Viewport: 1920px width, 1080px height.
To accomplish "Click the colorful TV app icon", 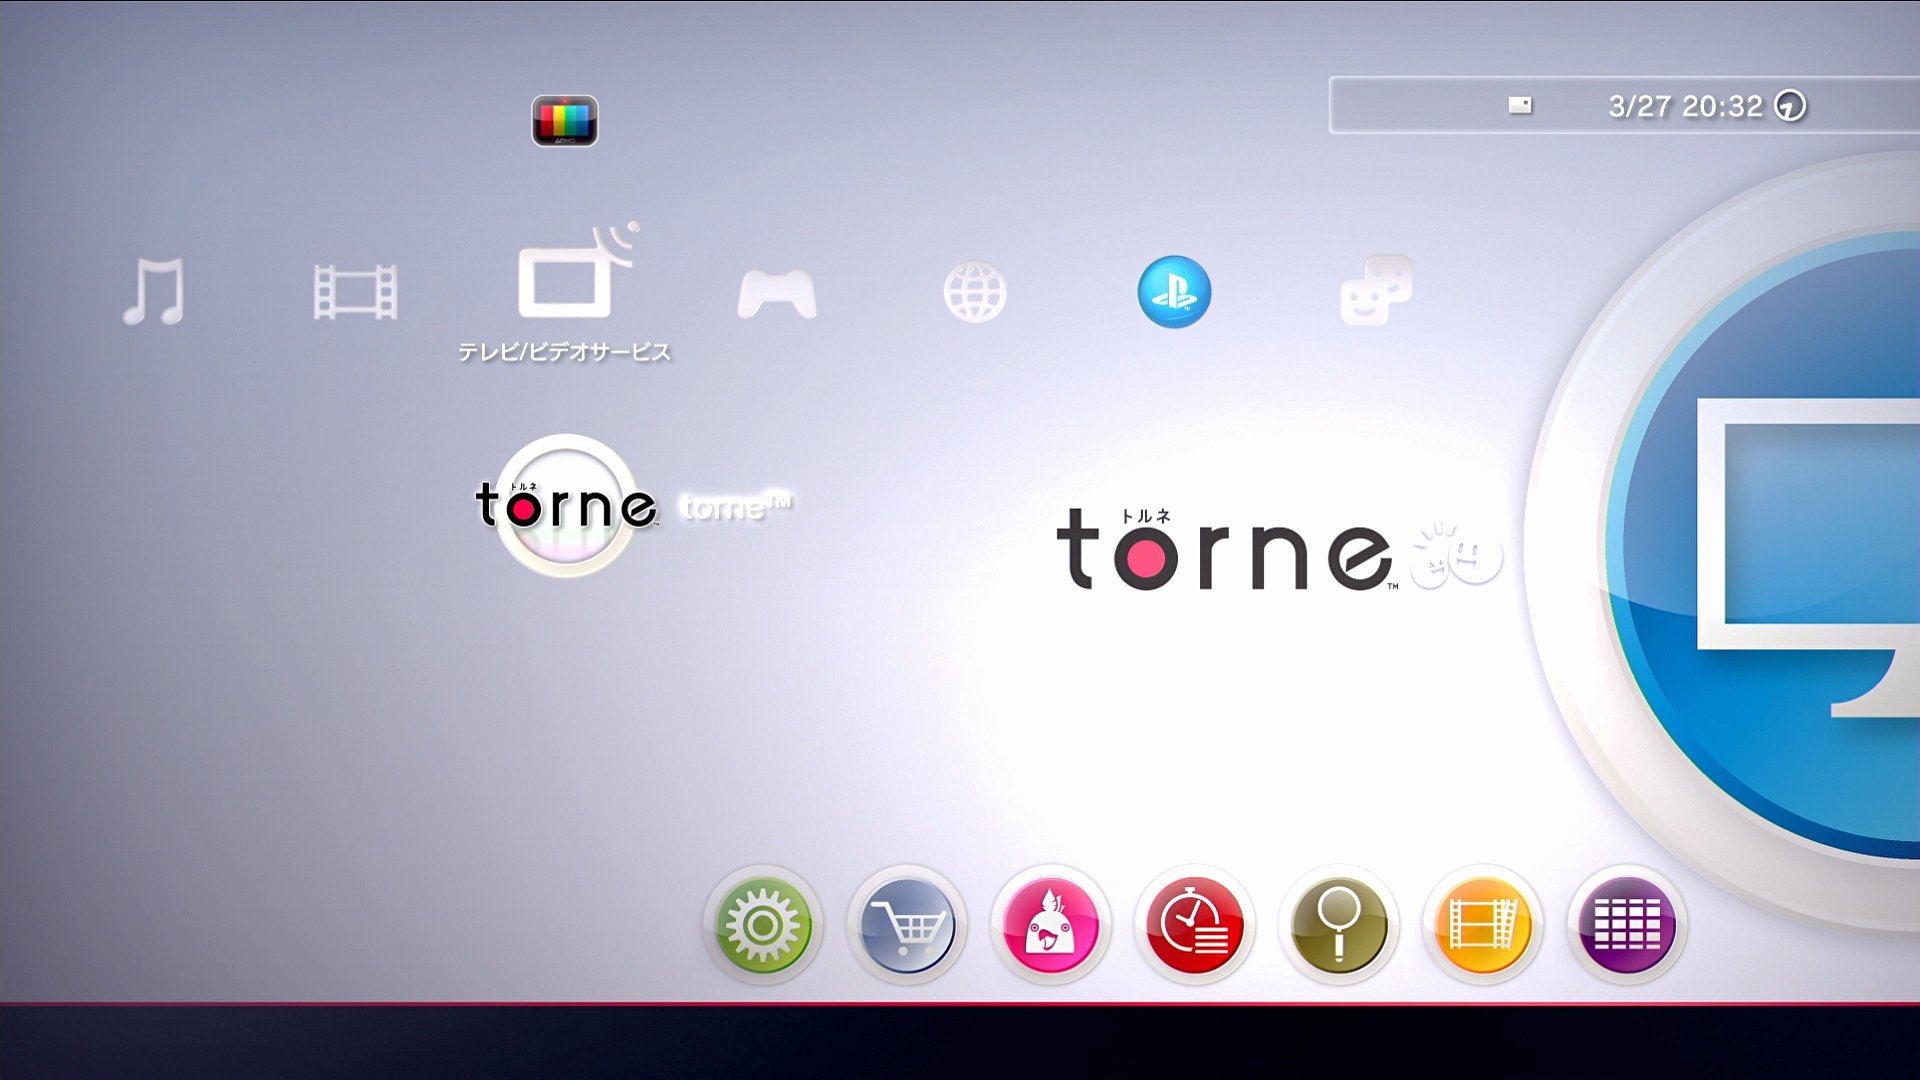I will click(565, 121).
